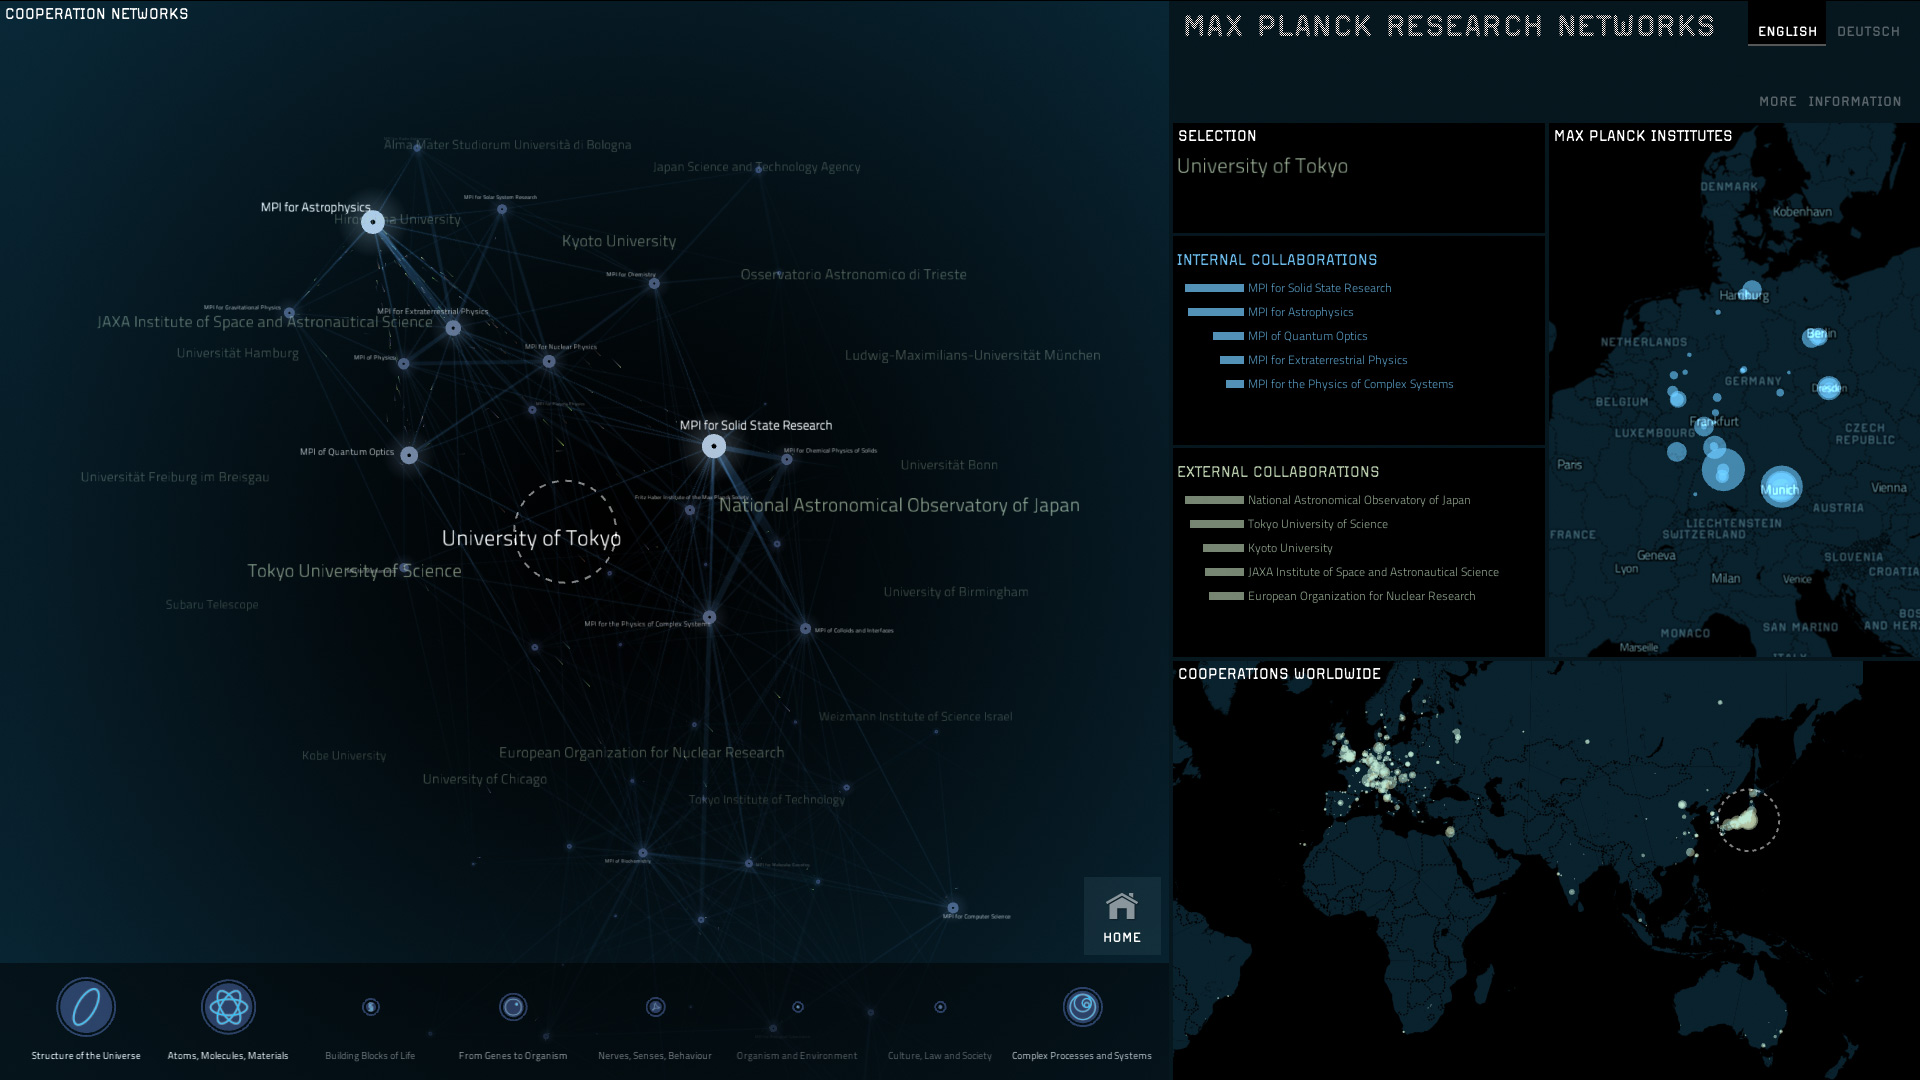Open More Information link

click(x=1830, y=101)
